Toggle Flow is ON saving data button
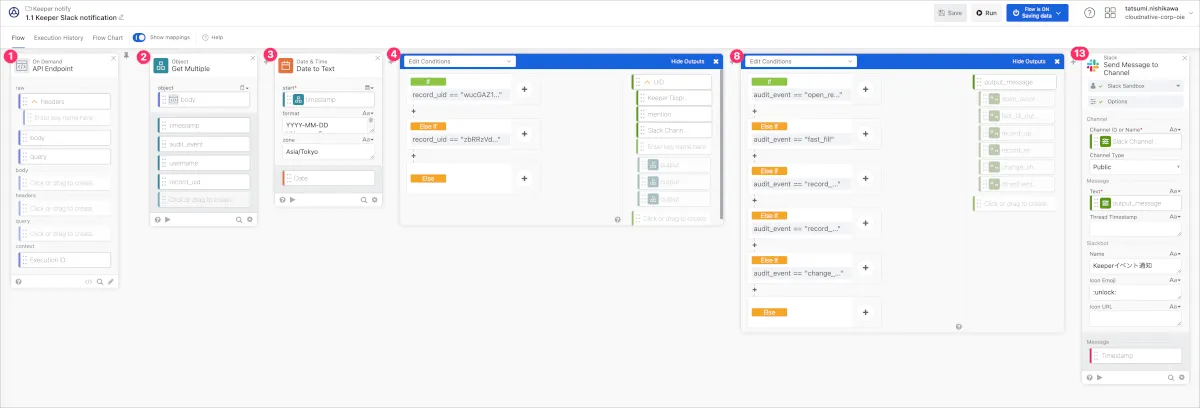This screenshot has width=1200, height=408. pyautogui.click(x=1035, y=13)
